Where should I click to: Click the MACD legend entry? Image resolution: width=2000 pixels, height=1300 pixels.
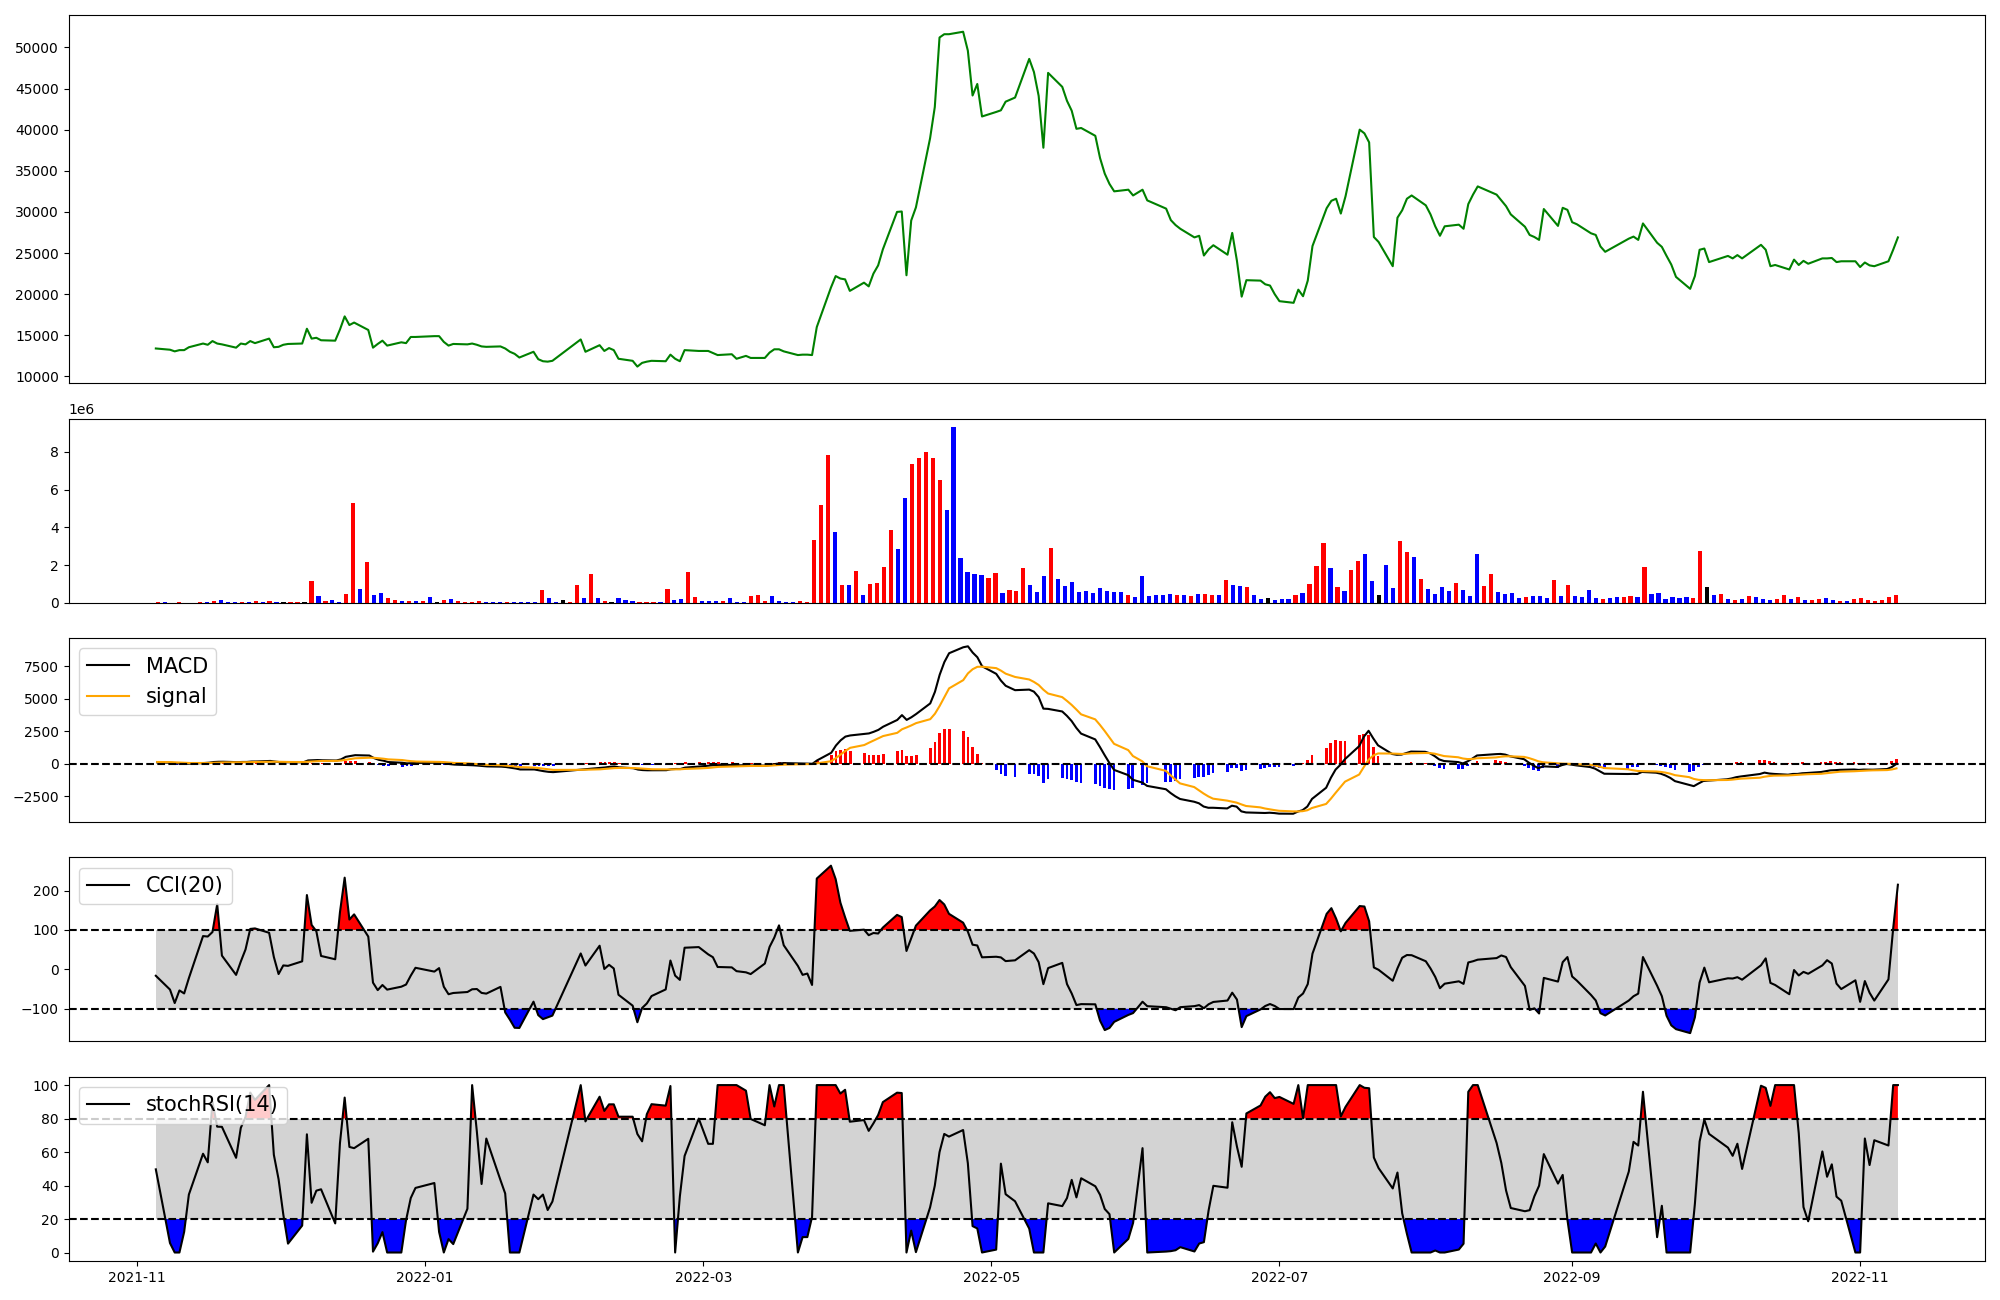pos(176,666)
